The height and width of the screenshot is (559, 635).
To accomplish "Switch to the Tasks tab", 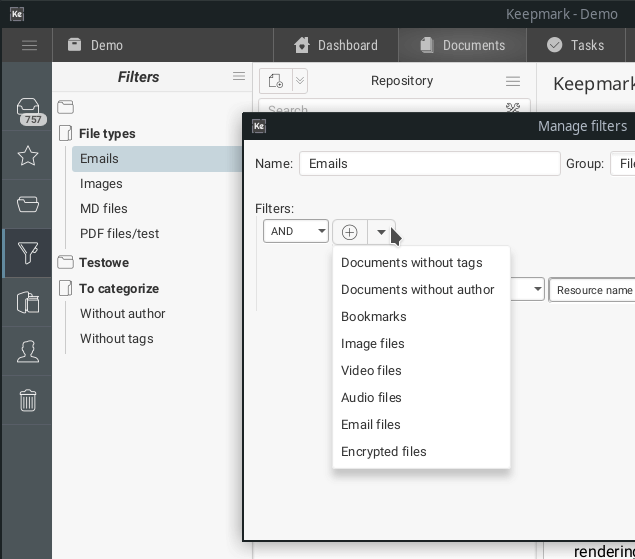I will coord(575,45).
